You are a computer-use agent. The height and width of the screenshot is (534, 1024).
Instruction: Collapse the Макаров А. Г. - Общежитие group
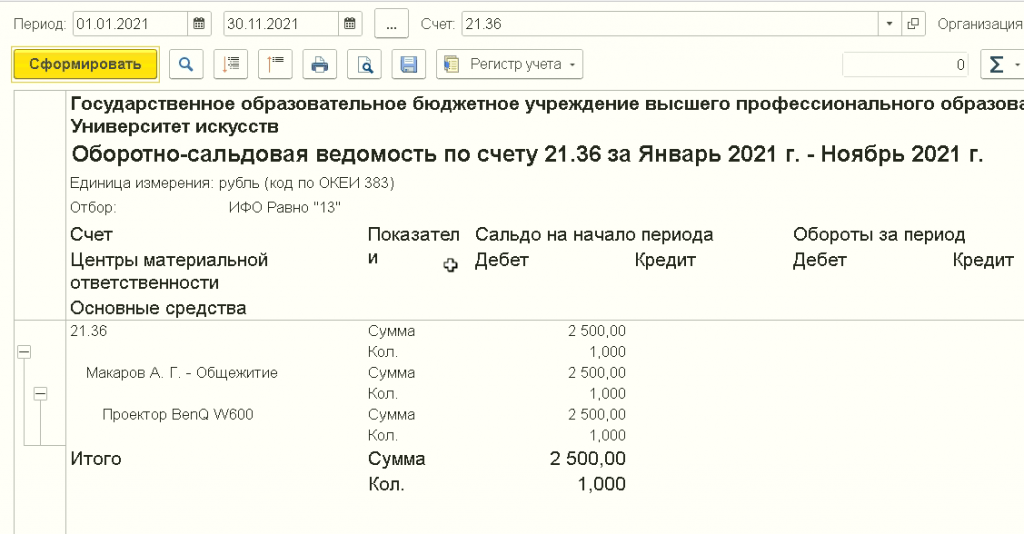(41, 394)
